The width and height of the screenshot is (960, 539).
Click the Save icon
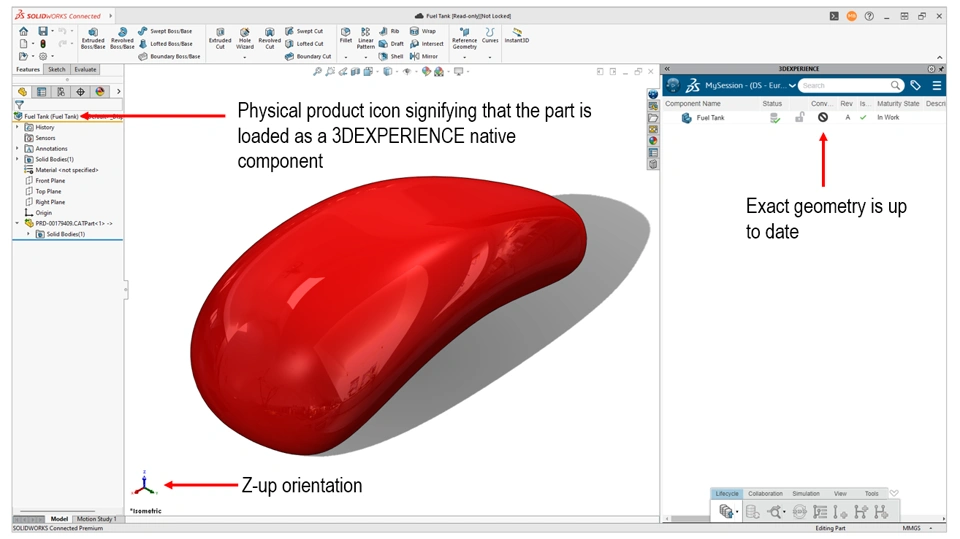[x=43, y=31]
